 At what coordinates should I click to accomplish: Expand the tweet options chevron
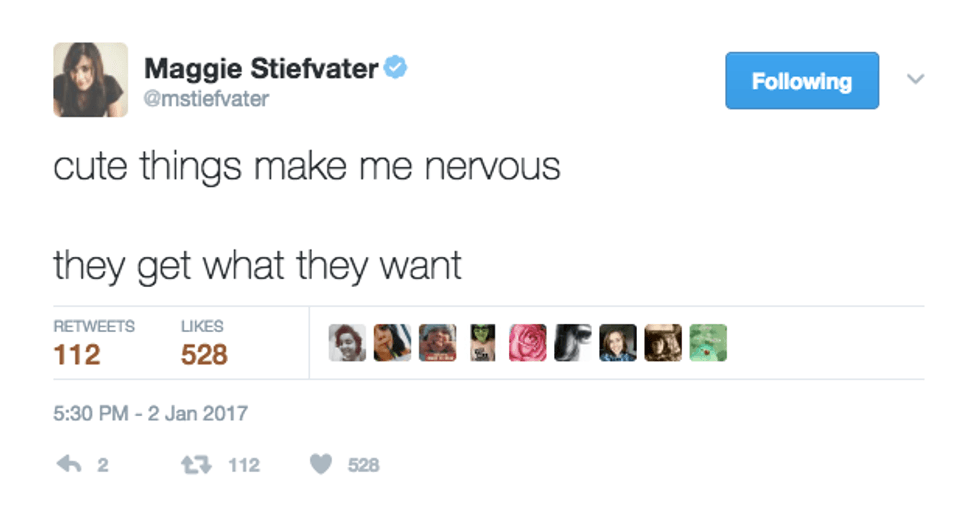click(x=915, y=79)
